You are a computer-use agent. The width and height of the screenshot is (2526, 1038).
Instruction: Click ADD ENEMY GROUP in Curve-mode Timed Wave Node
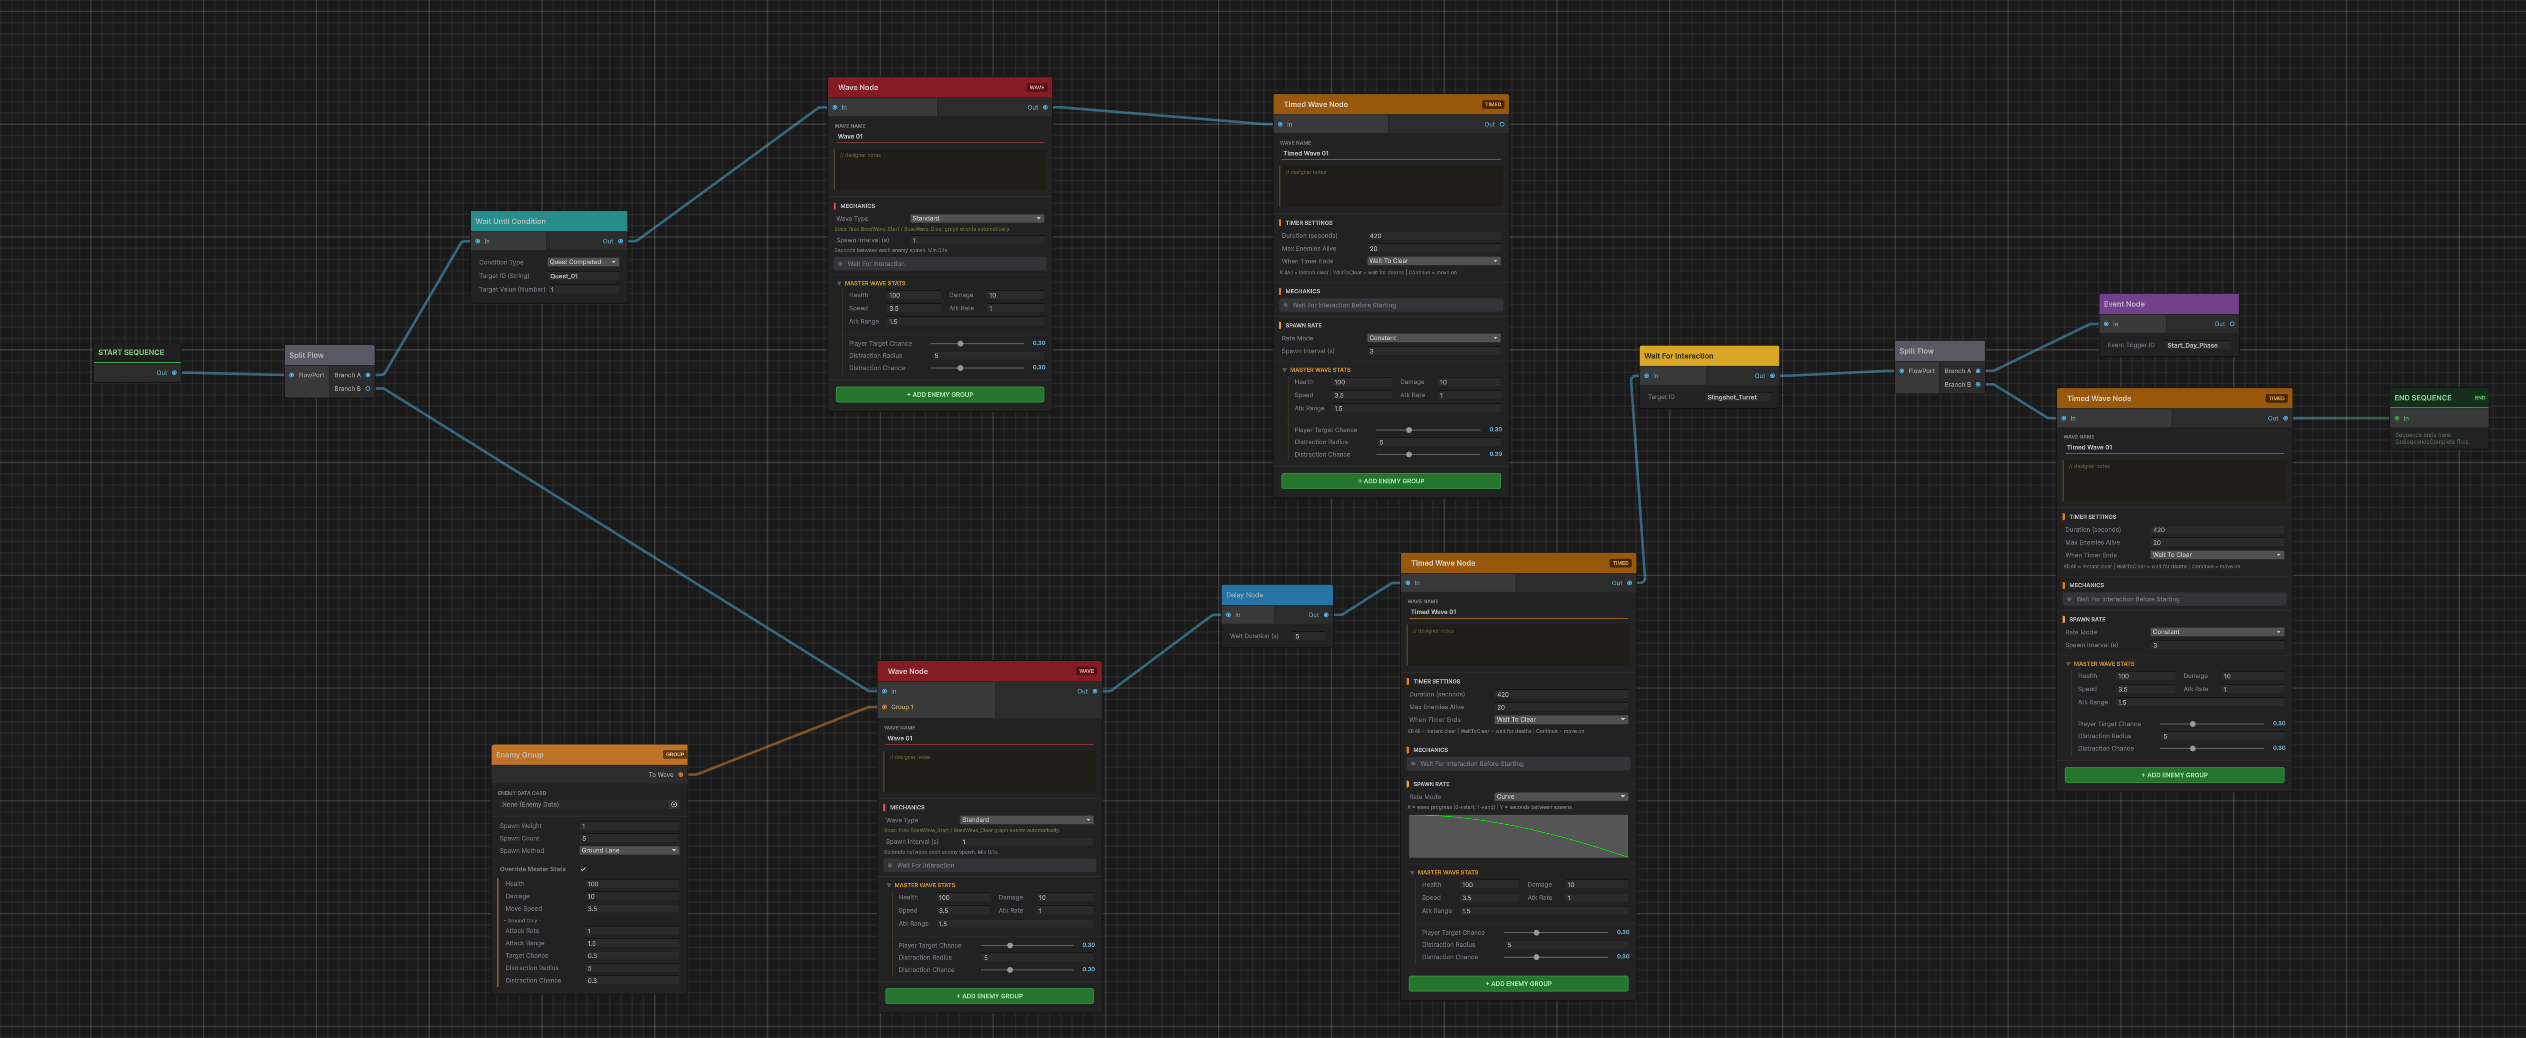(x=1519, y=984)
